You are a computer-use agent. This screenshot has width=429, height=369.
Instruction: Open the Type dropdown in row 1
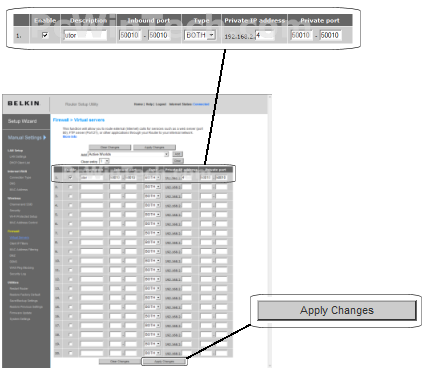pos(152,178)
